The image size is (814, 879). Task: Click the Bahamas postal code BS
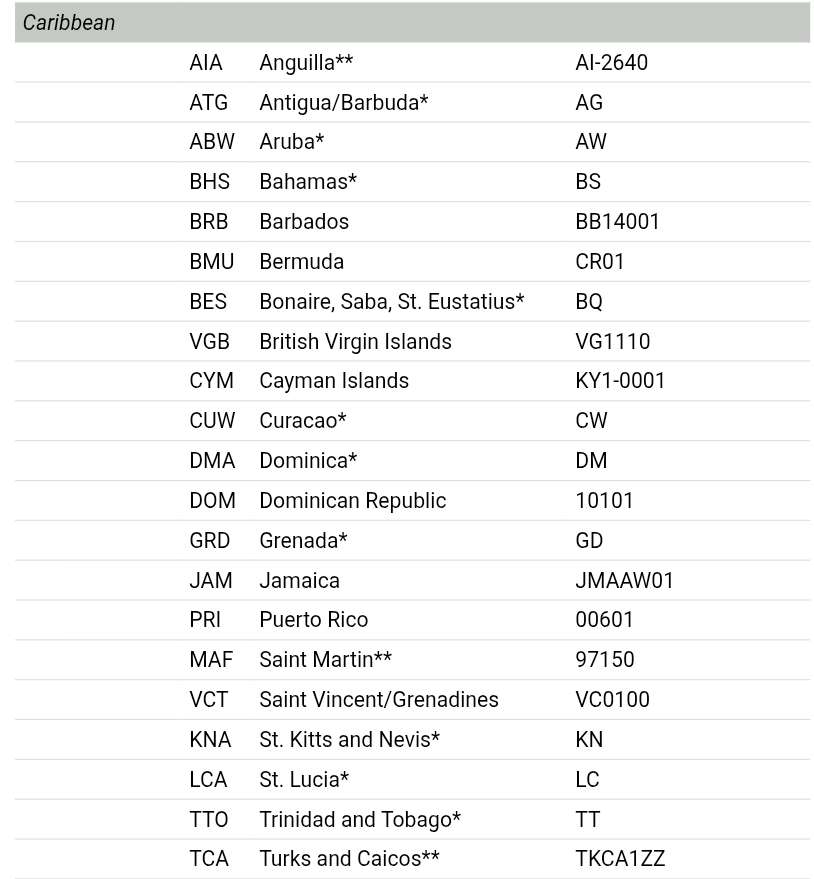pyautogui.click(x=588, y=182)
